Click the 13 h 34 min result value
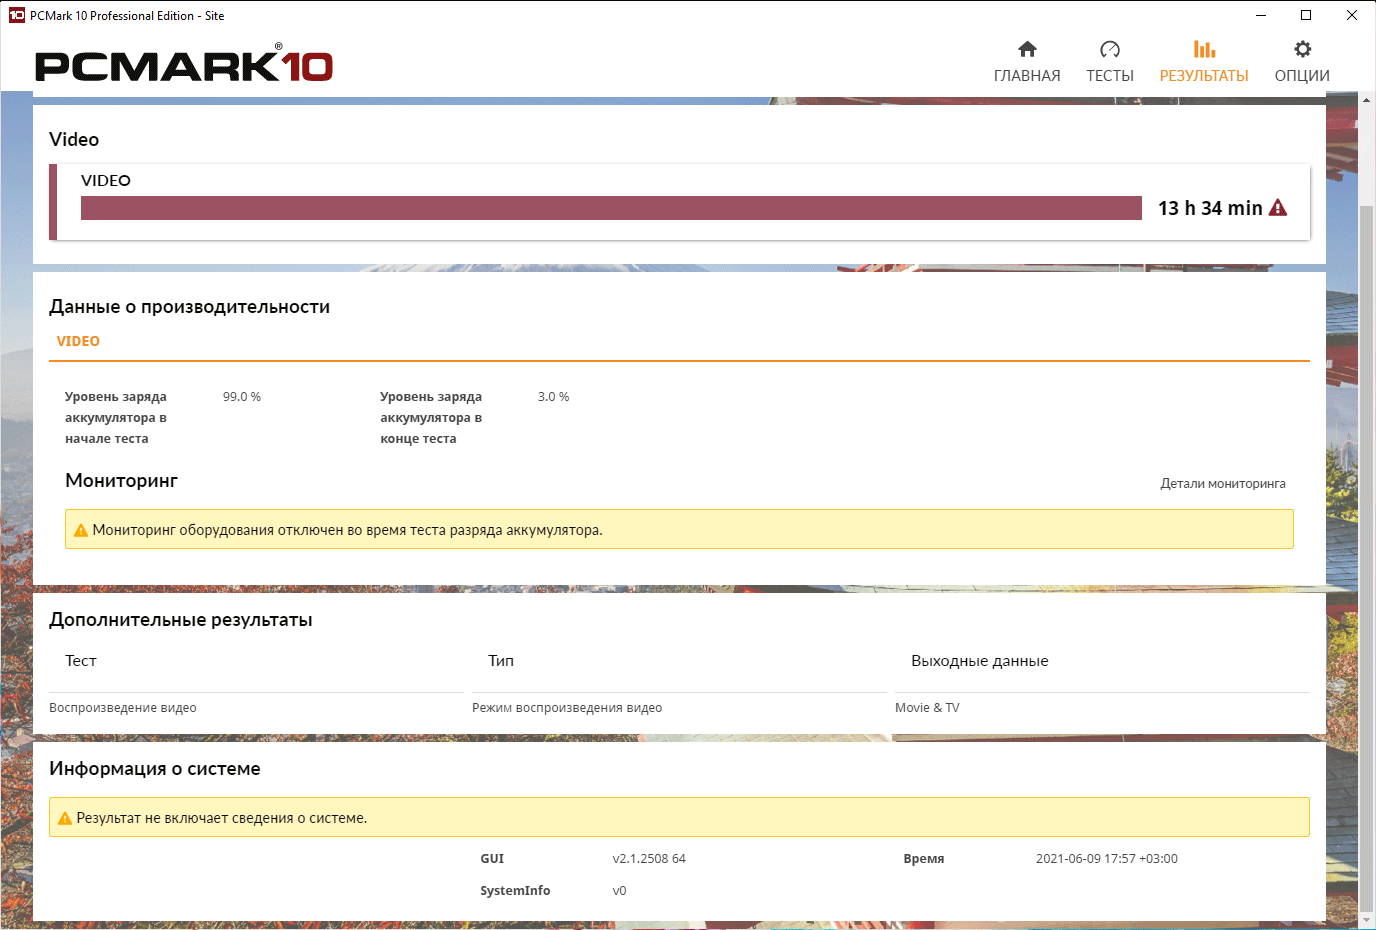This screenshot has height=930, width=1376. pyautogui.click(x=1210, y=208)
